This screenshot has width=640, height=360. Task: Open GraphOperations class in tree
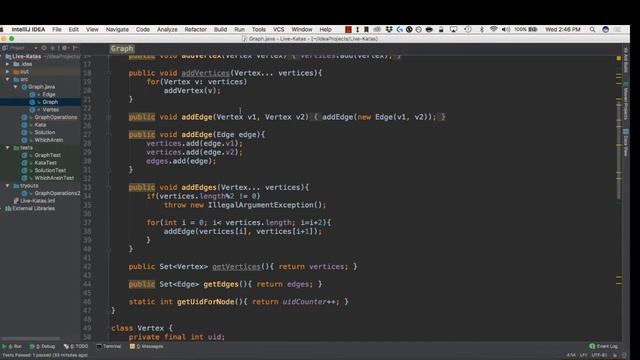pyautogui.click(x=56, y=117)
